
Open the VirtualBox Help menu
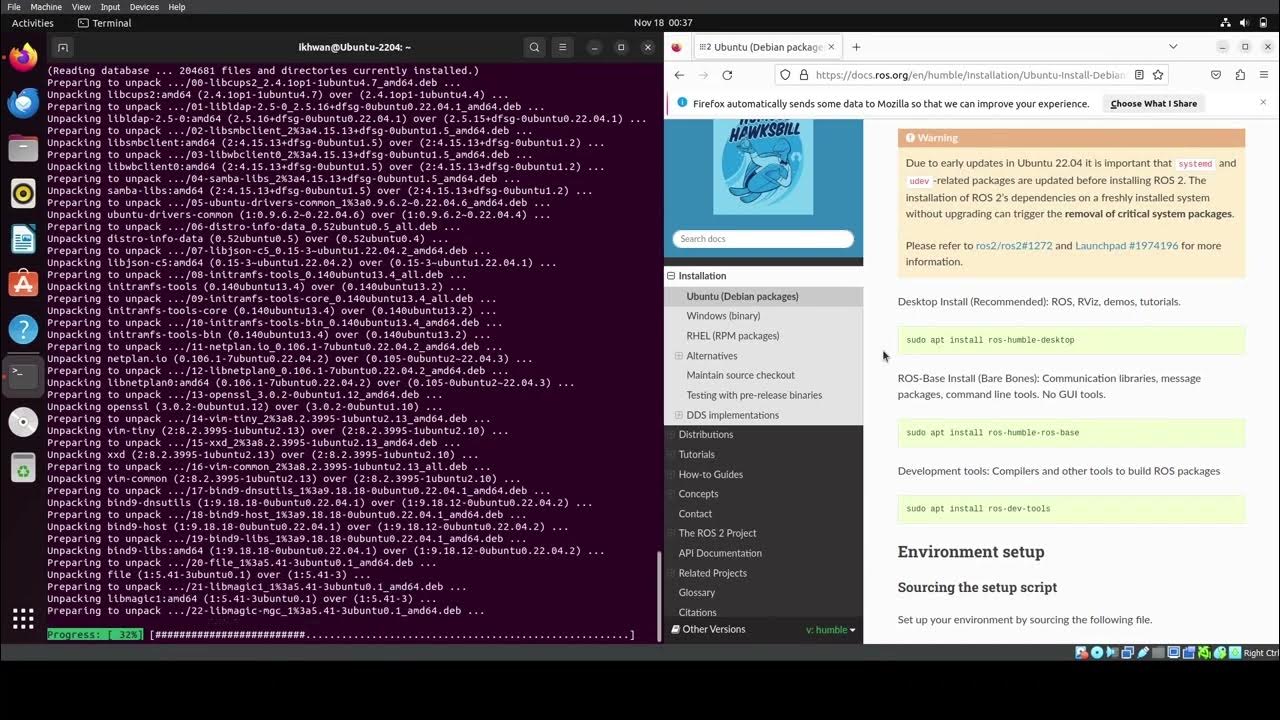tap(177, 7)
